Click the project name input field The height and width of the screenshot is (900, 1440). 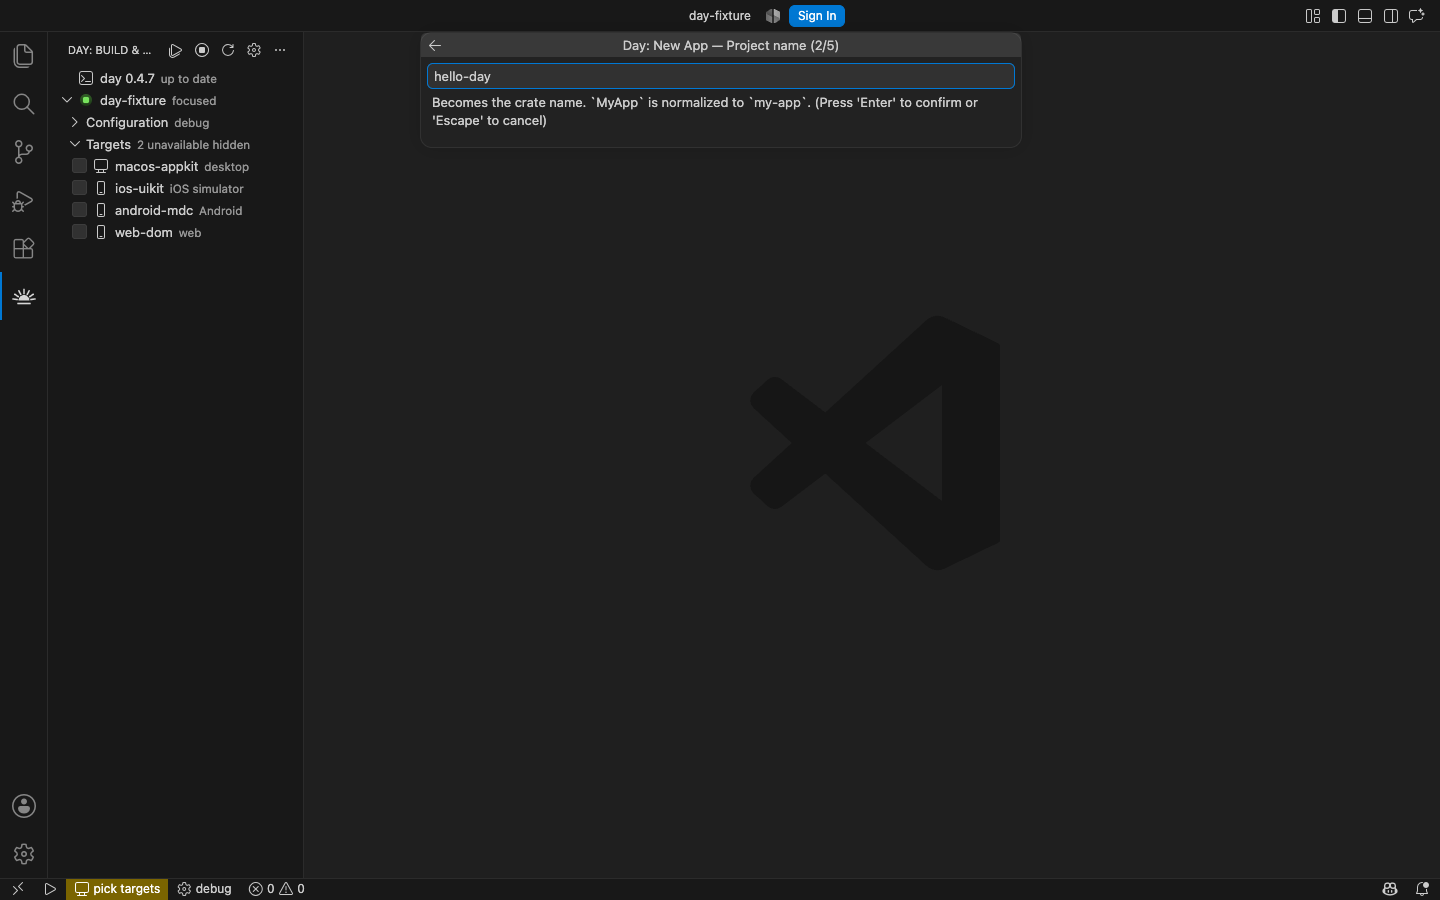click(x=721, y=76)
